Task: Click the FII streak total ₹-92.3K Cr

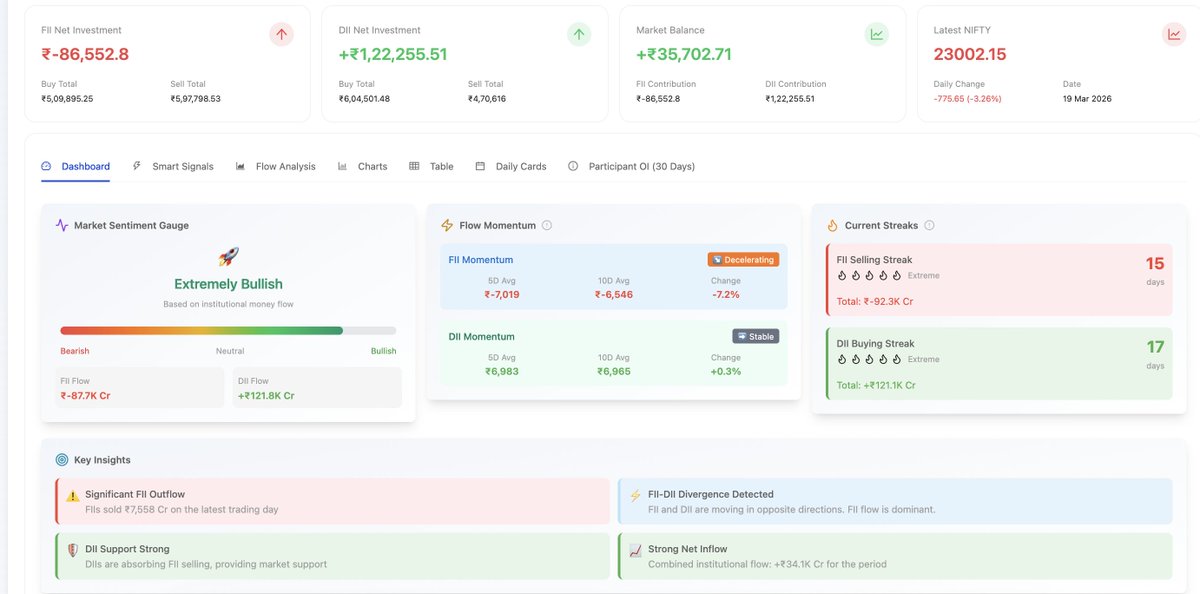Action: tap(875, 300)
